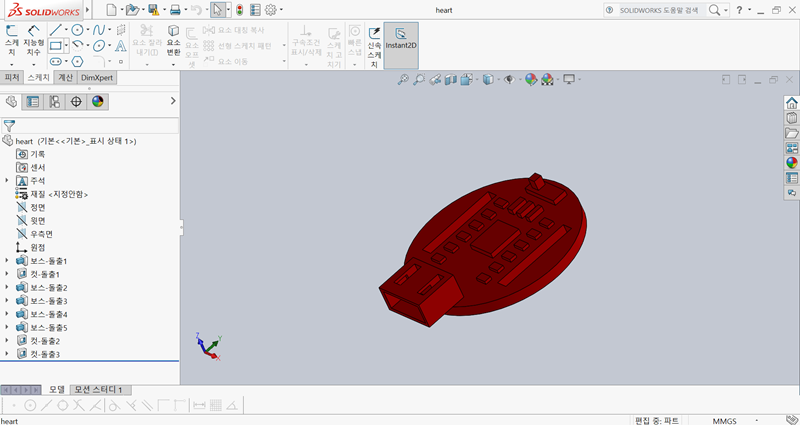Expand the SOLIDWORKS menu arrow
This screenshot has width=800, height=425.
(x=88, y=10)
